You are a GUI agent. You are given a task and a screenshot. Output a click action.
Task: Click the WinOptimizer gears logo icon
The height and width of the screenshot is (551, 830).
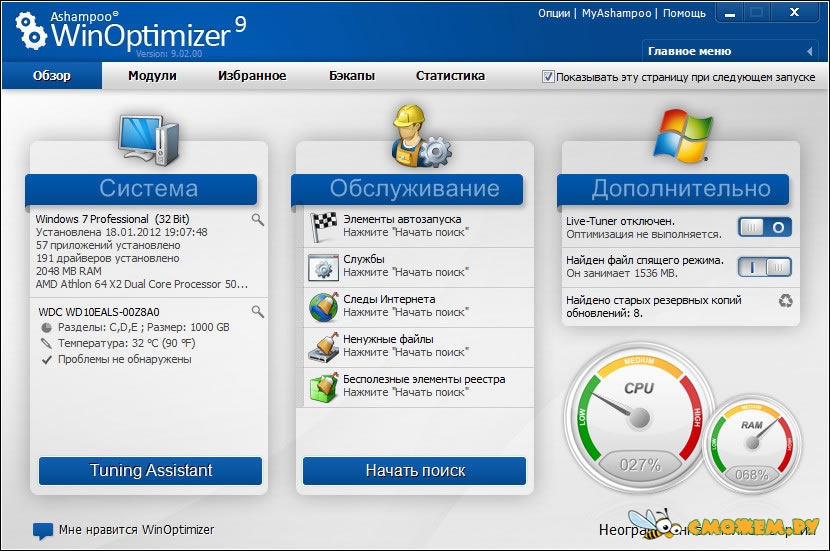click(x=30, y=30)
